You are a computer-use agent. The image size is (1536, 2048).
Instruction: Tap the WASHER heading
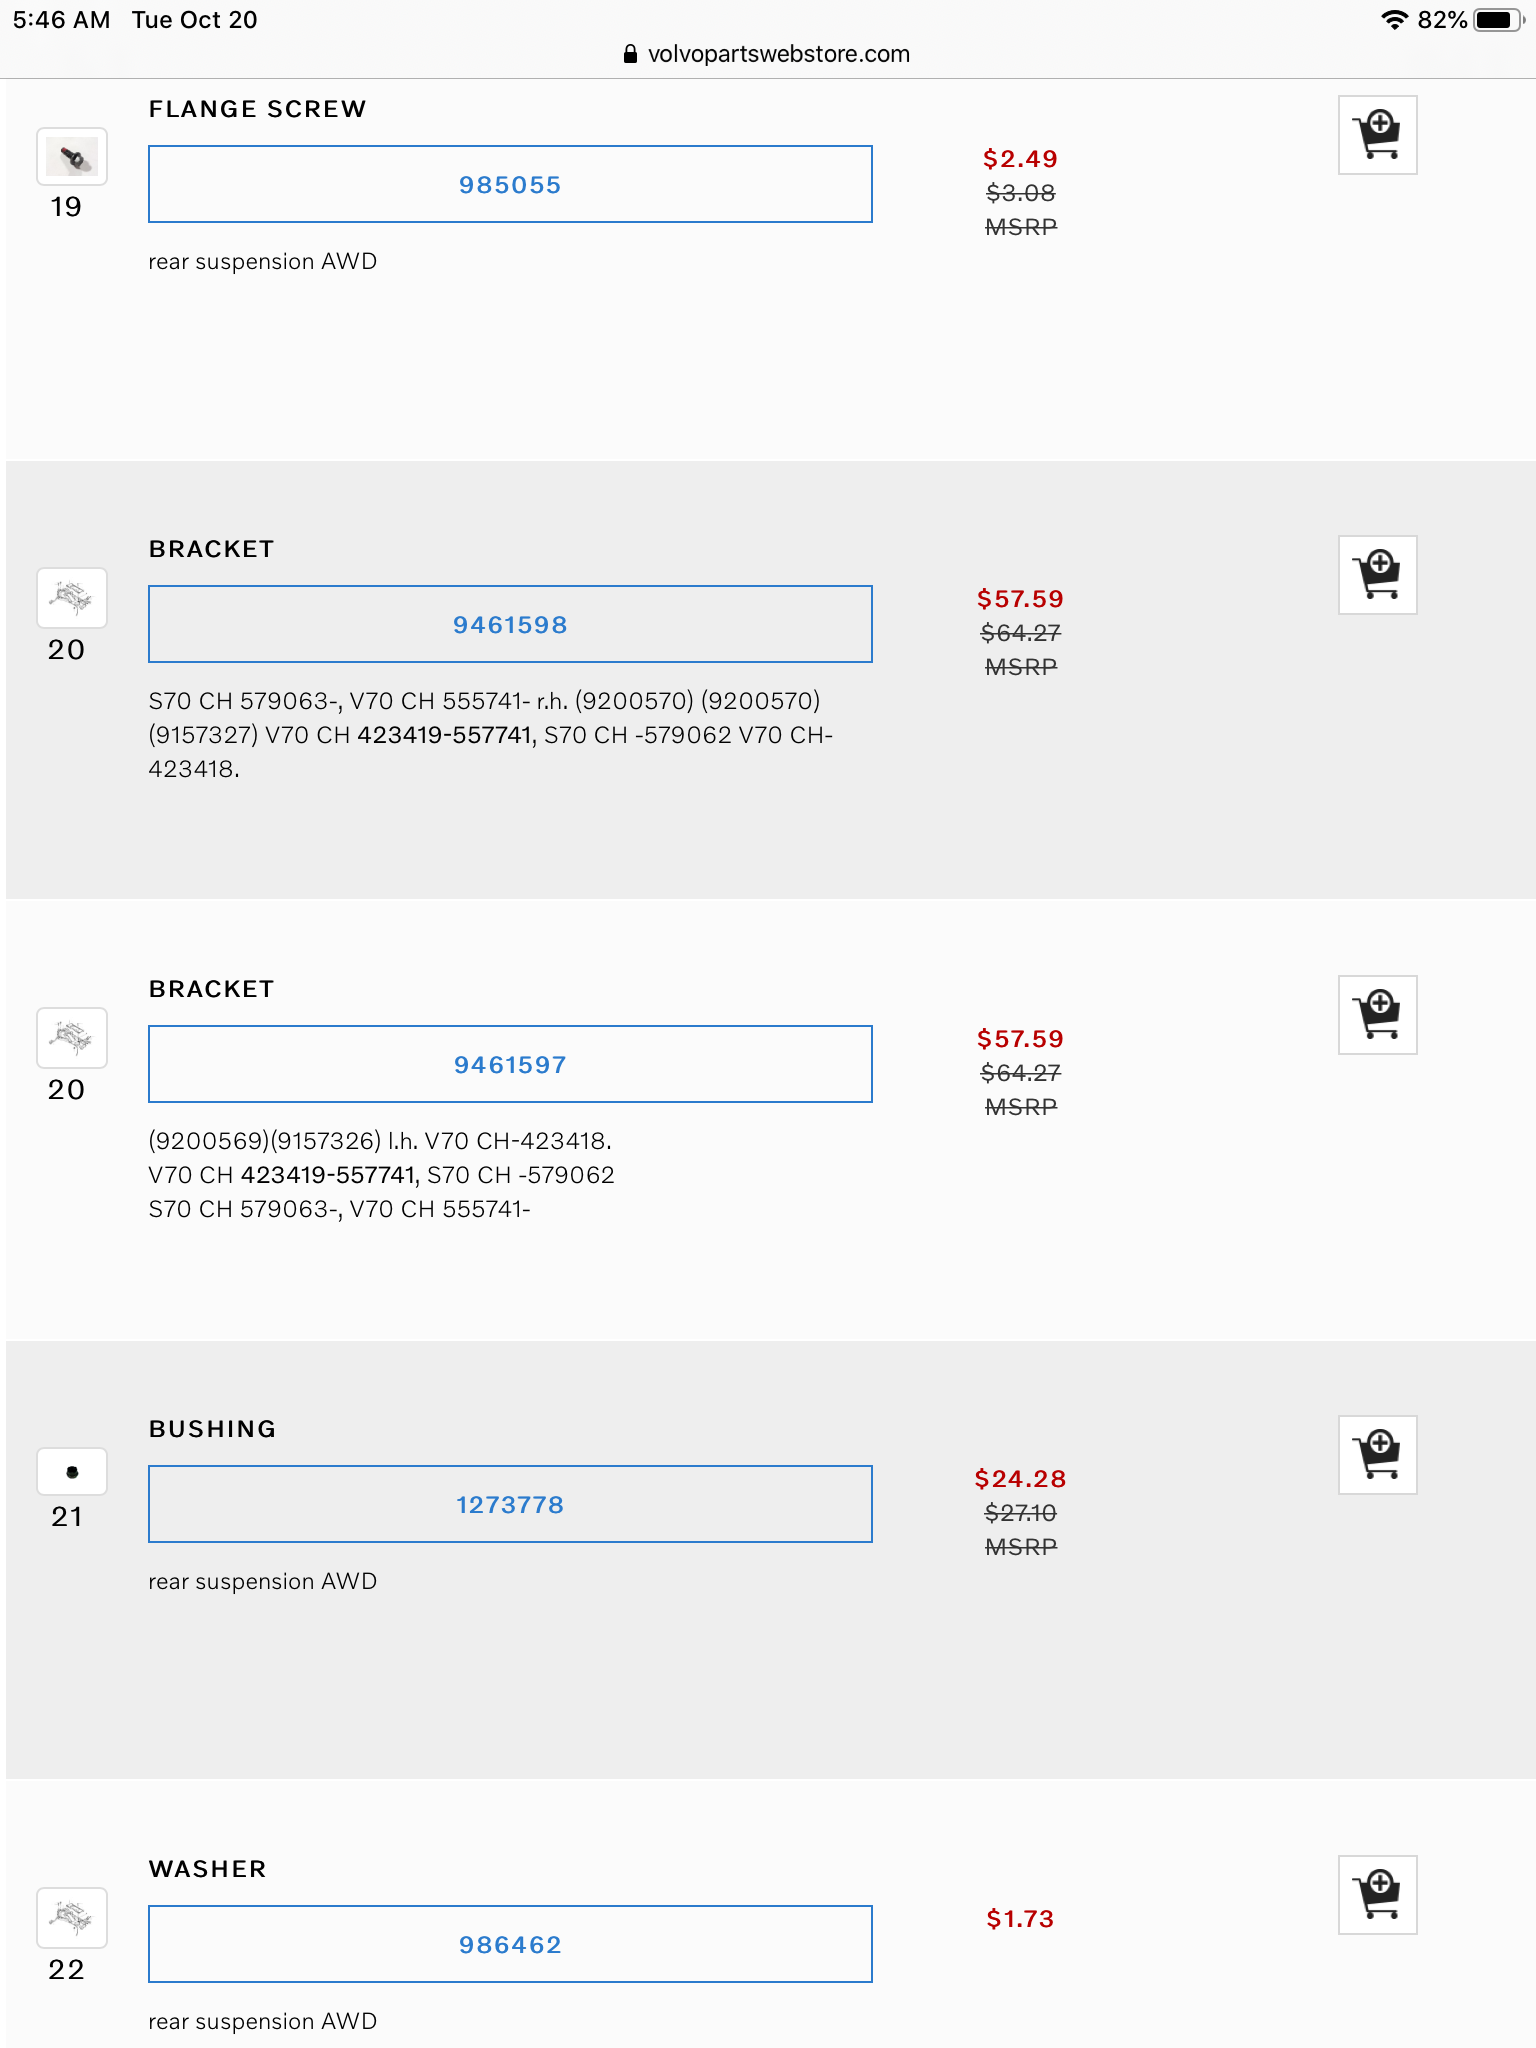tap(207, 1869)
